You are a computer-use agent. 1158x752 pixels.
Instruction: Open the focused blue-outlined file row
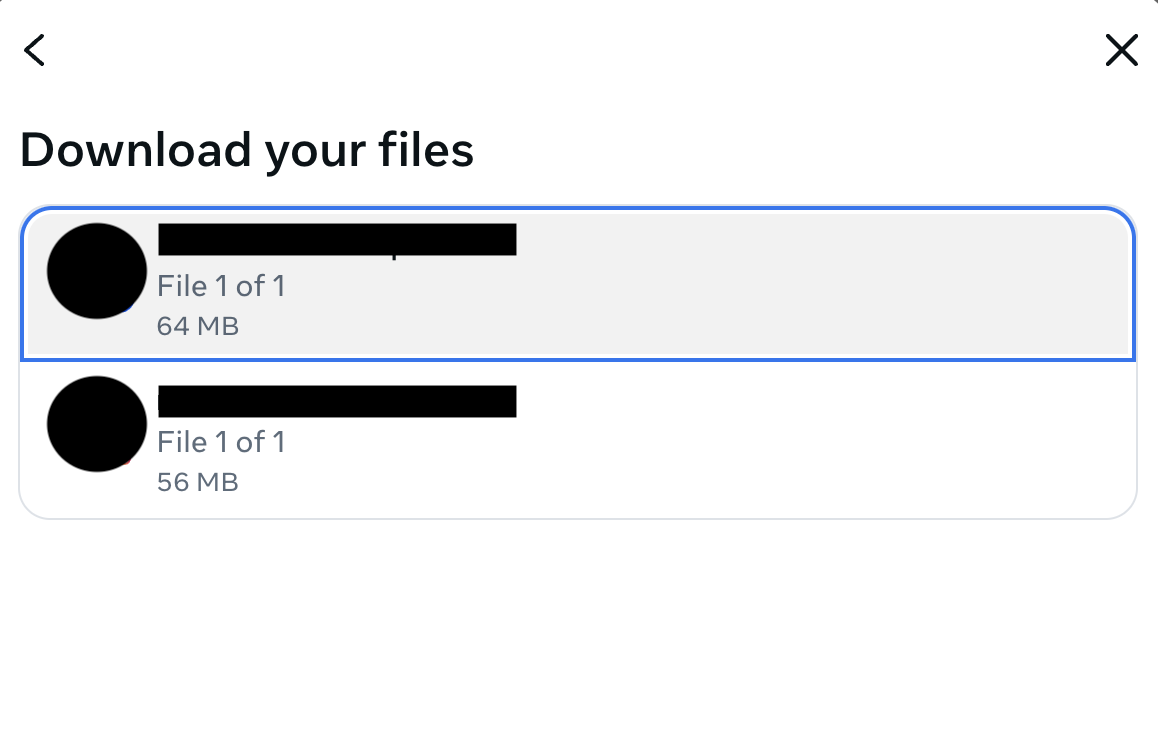tap(640, 283)
